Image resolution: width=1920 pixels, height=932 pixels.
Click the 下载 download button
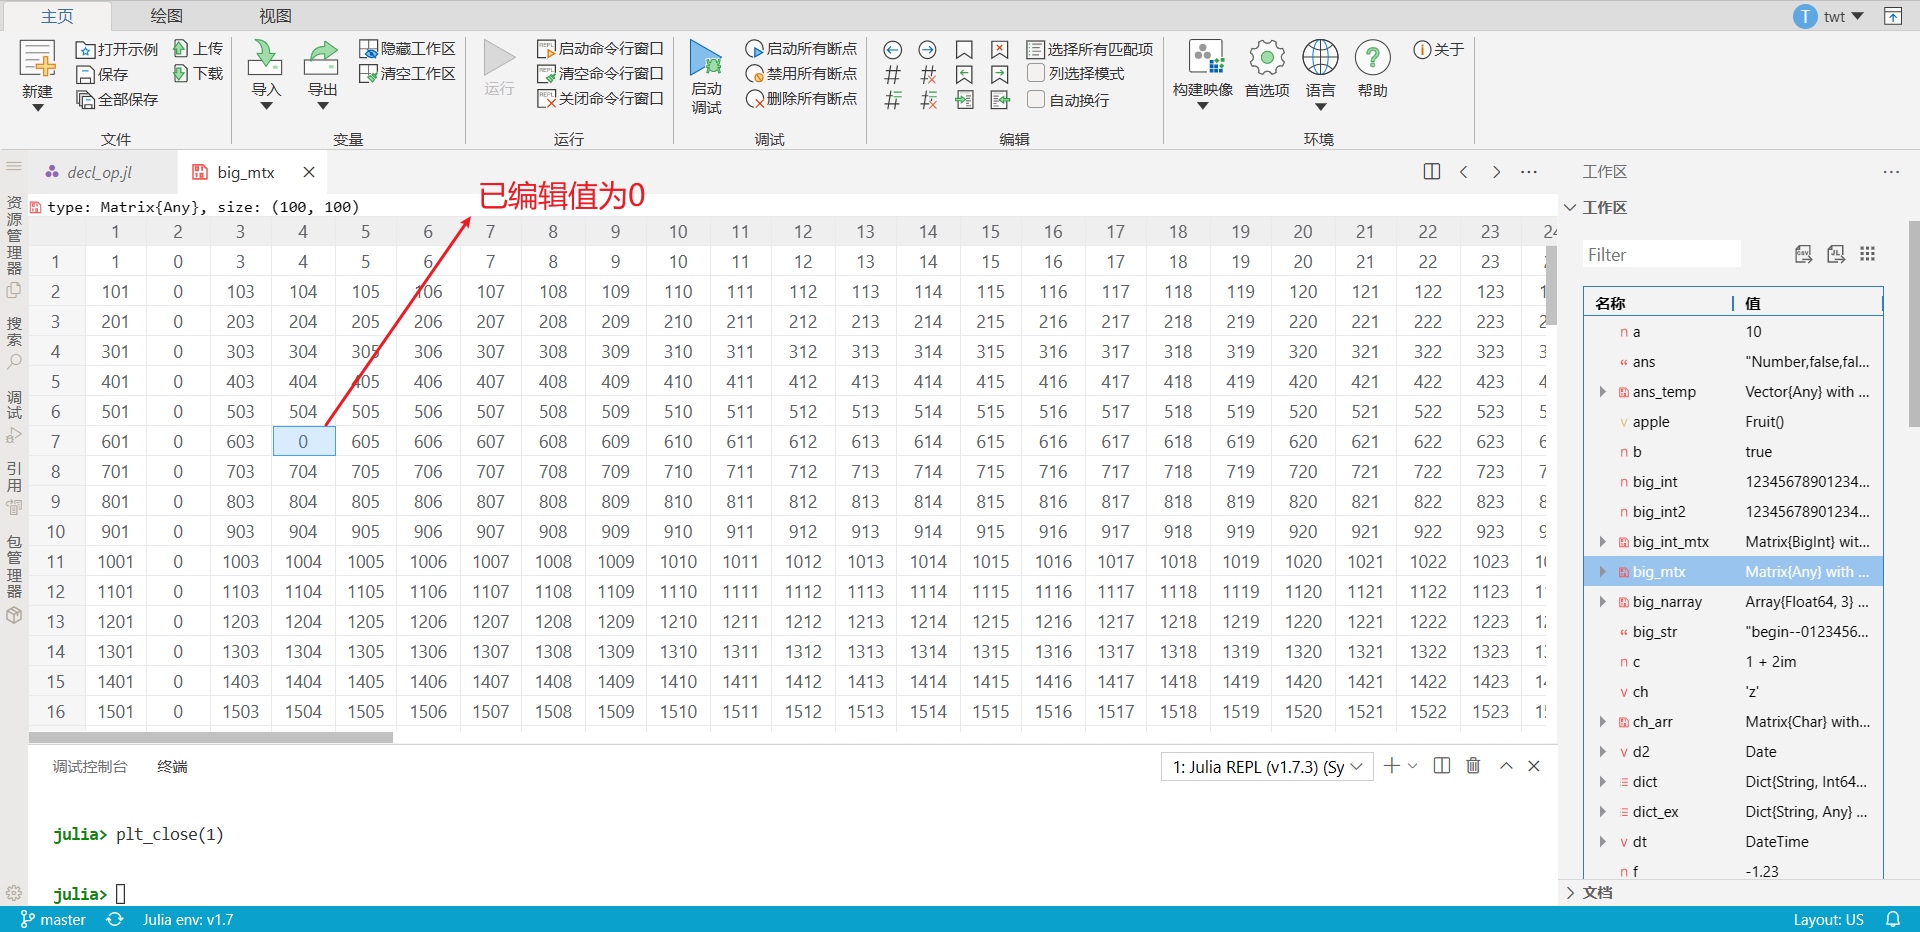coord(198,73)
